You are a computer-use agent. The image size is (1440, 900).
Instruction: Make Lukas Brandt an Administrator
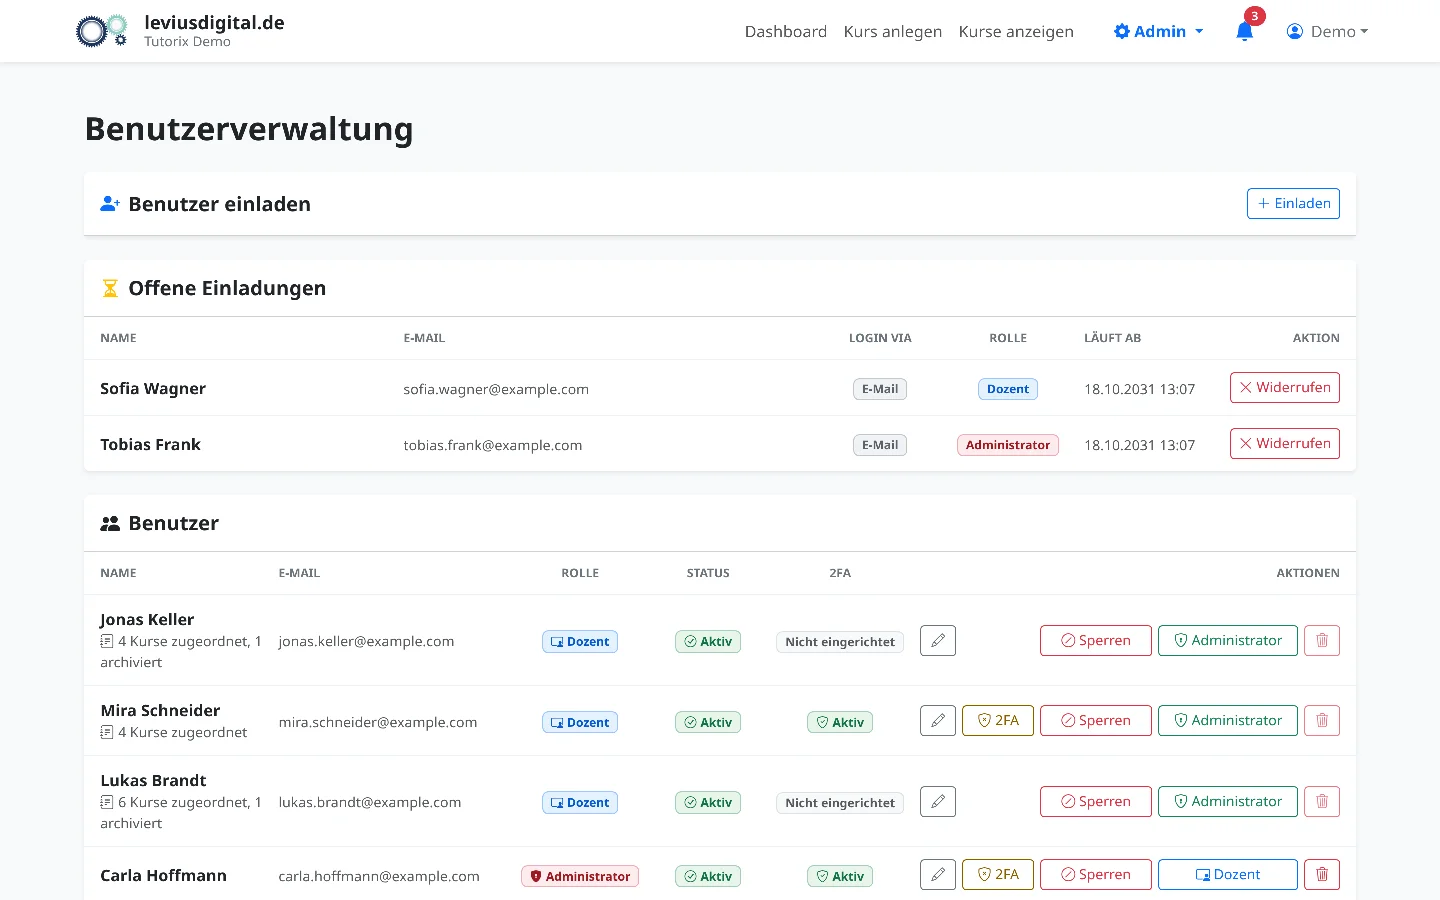coord(1228,801)
